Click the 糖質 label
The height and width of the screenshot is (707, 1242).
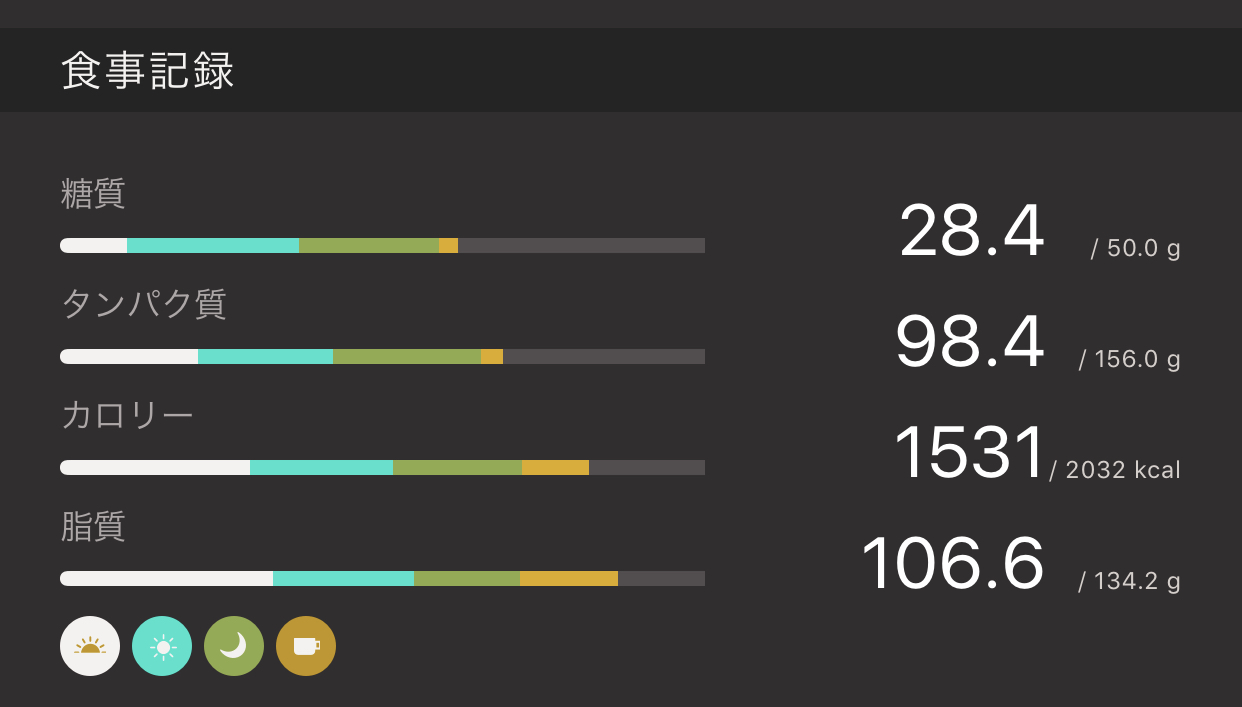click(x=93, y=193)
